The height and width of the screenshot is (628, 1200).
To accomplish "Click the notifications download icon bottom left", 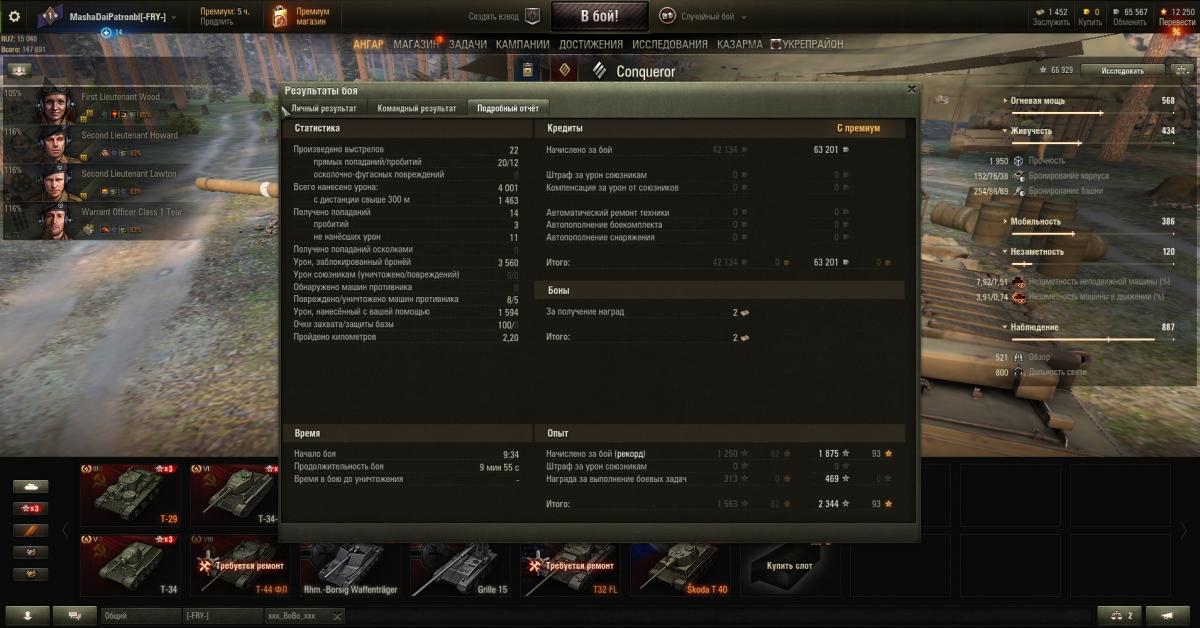I will pos(27,615).
